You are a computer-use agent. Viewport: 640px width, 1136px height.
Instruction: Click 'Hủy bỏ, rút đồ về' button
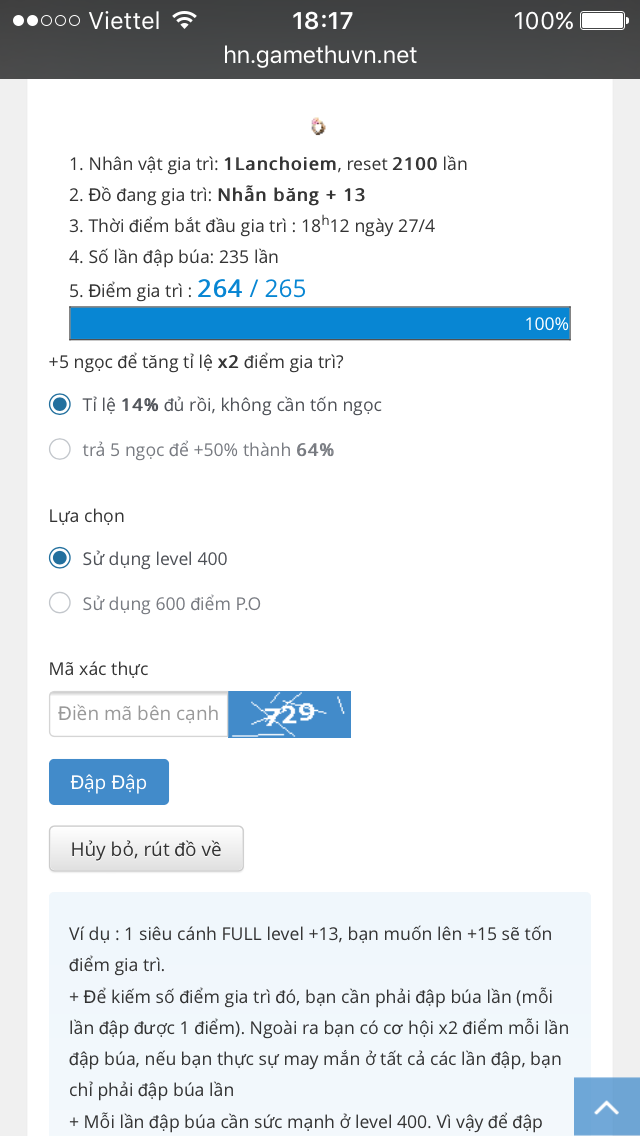[x=146, y=848]
